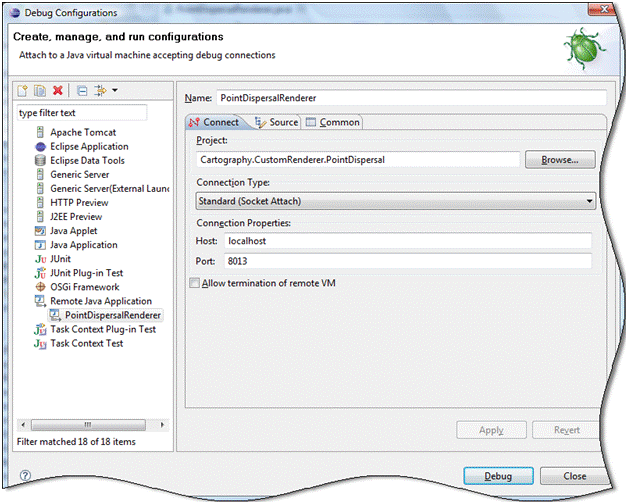The width and height of the screenshot is (628, 504).
Task: Switch to the Common tab
Action: [333, 122]
